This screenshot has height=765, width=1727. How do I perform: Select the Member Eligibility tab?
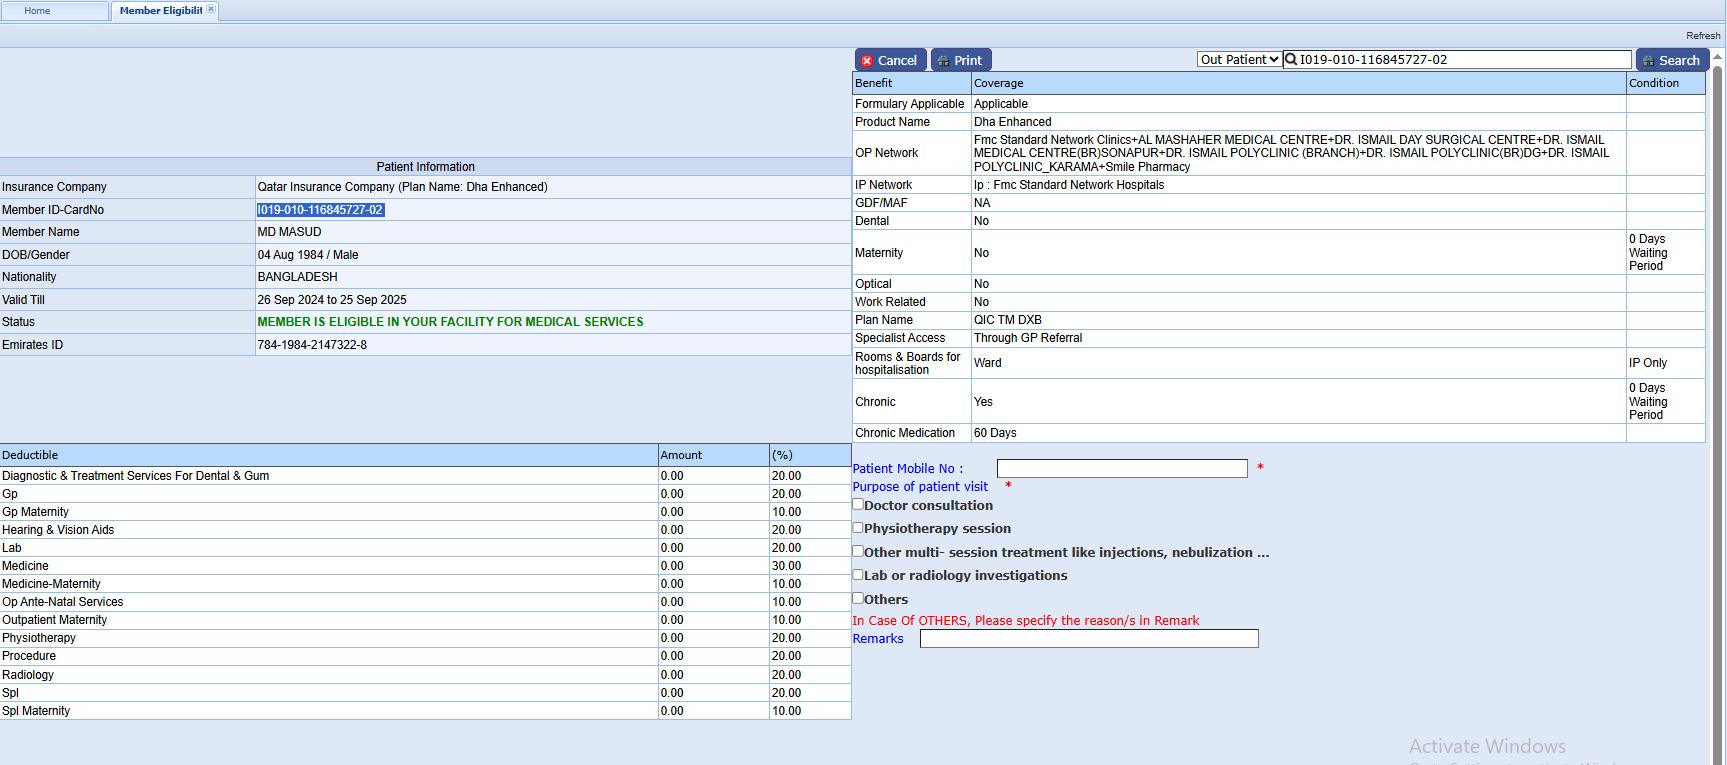pyautogui.click(x=160, y=11)
